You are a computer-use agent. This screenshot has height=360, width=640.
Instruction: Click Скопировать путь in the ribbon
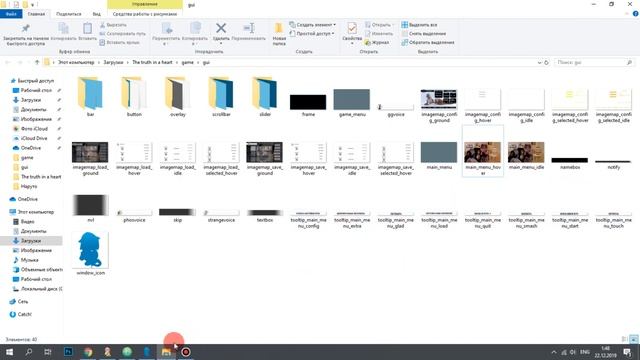[122, 33]
